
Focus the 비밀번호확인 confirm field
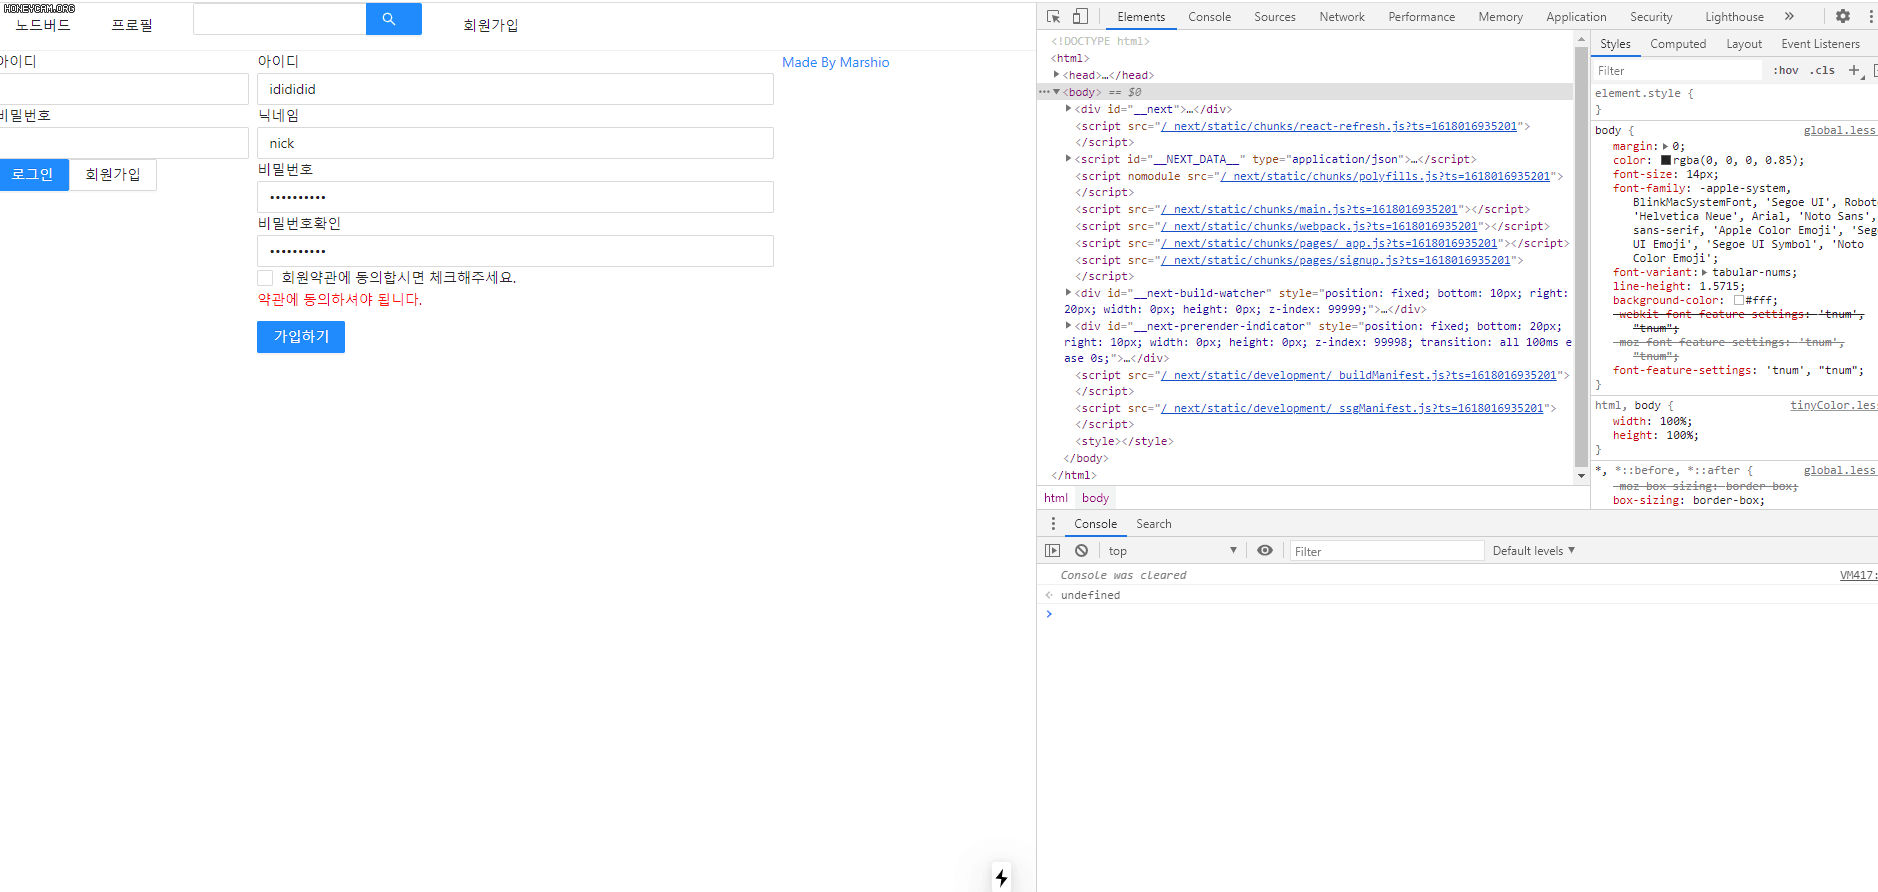click(x=515, y=251)
